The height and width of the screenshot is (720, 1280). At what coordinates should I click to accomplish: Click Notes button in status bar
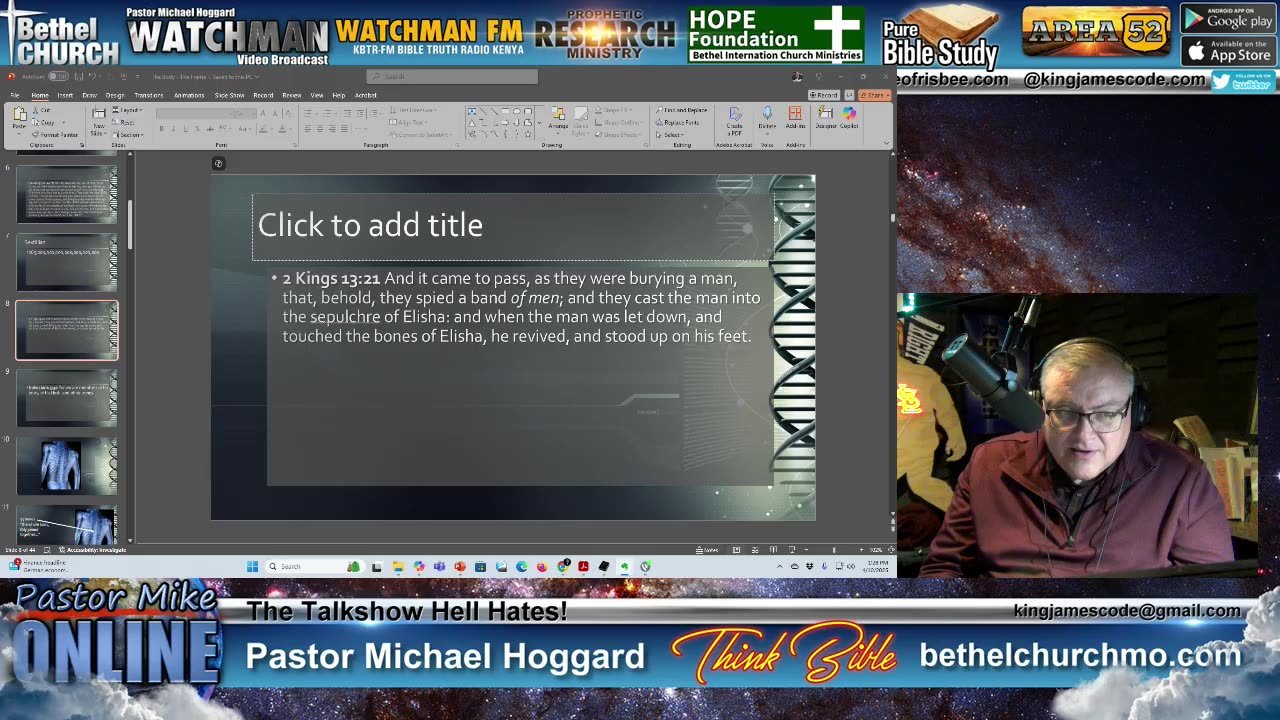coord(707,550)
